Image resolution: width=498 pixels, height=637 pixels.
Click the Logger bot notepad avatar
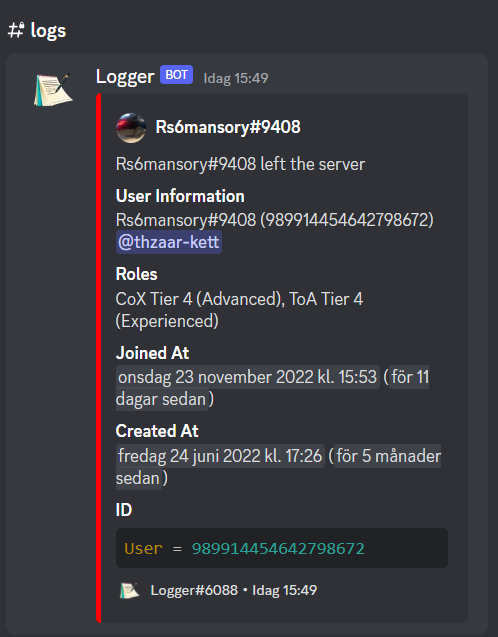(53, 90)
